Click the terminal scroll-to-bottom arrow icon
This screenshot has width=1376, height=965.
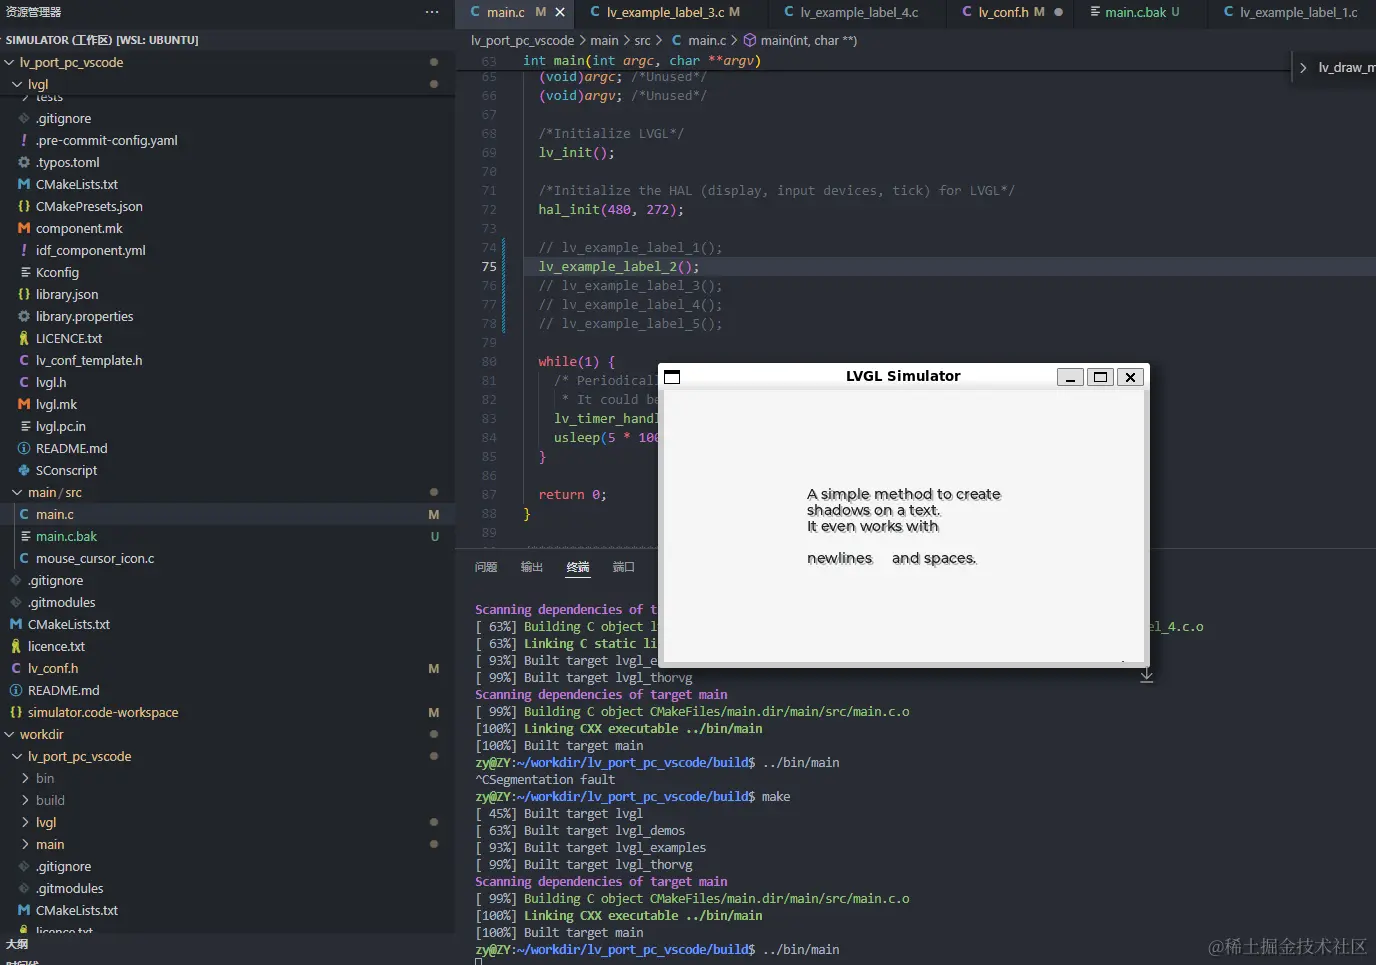(x=1147, y=676)
